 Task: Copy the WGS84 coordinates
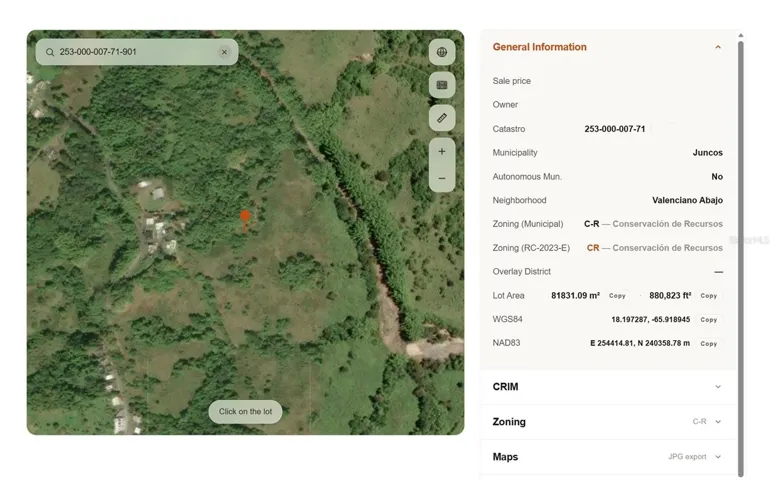tap(709, 320)
